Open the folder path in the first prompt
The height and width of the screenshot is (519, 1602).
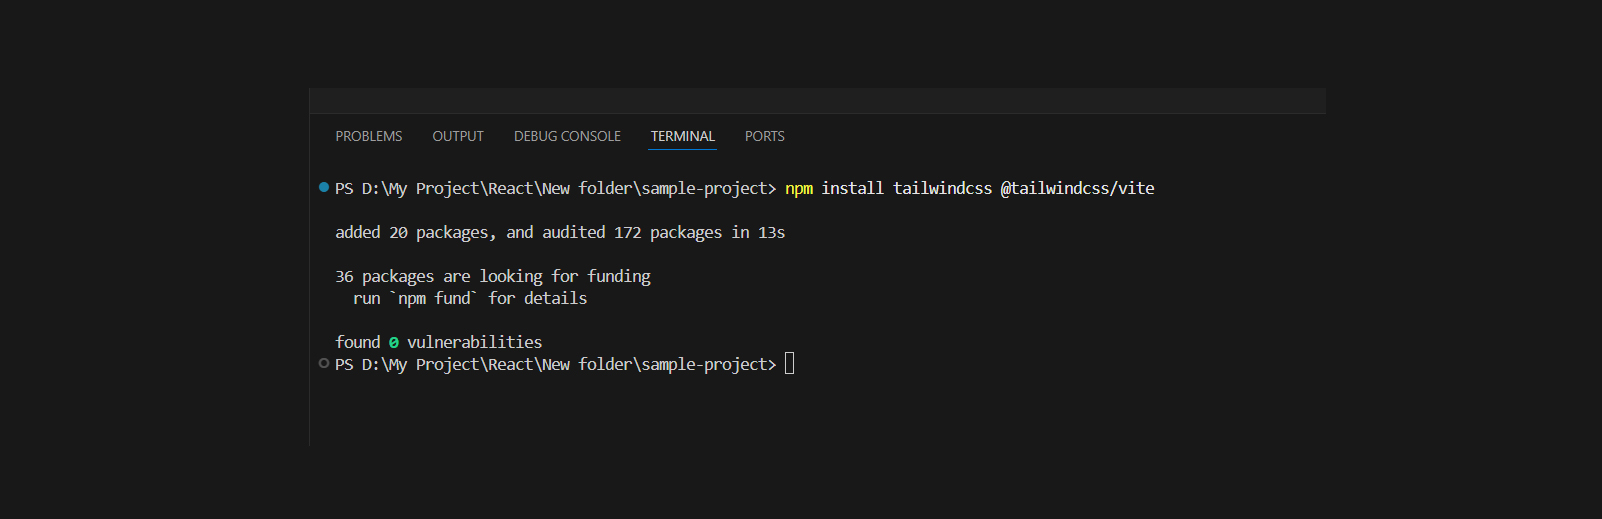[x=564, y=188]
